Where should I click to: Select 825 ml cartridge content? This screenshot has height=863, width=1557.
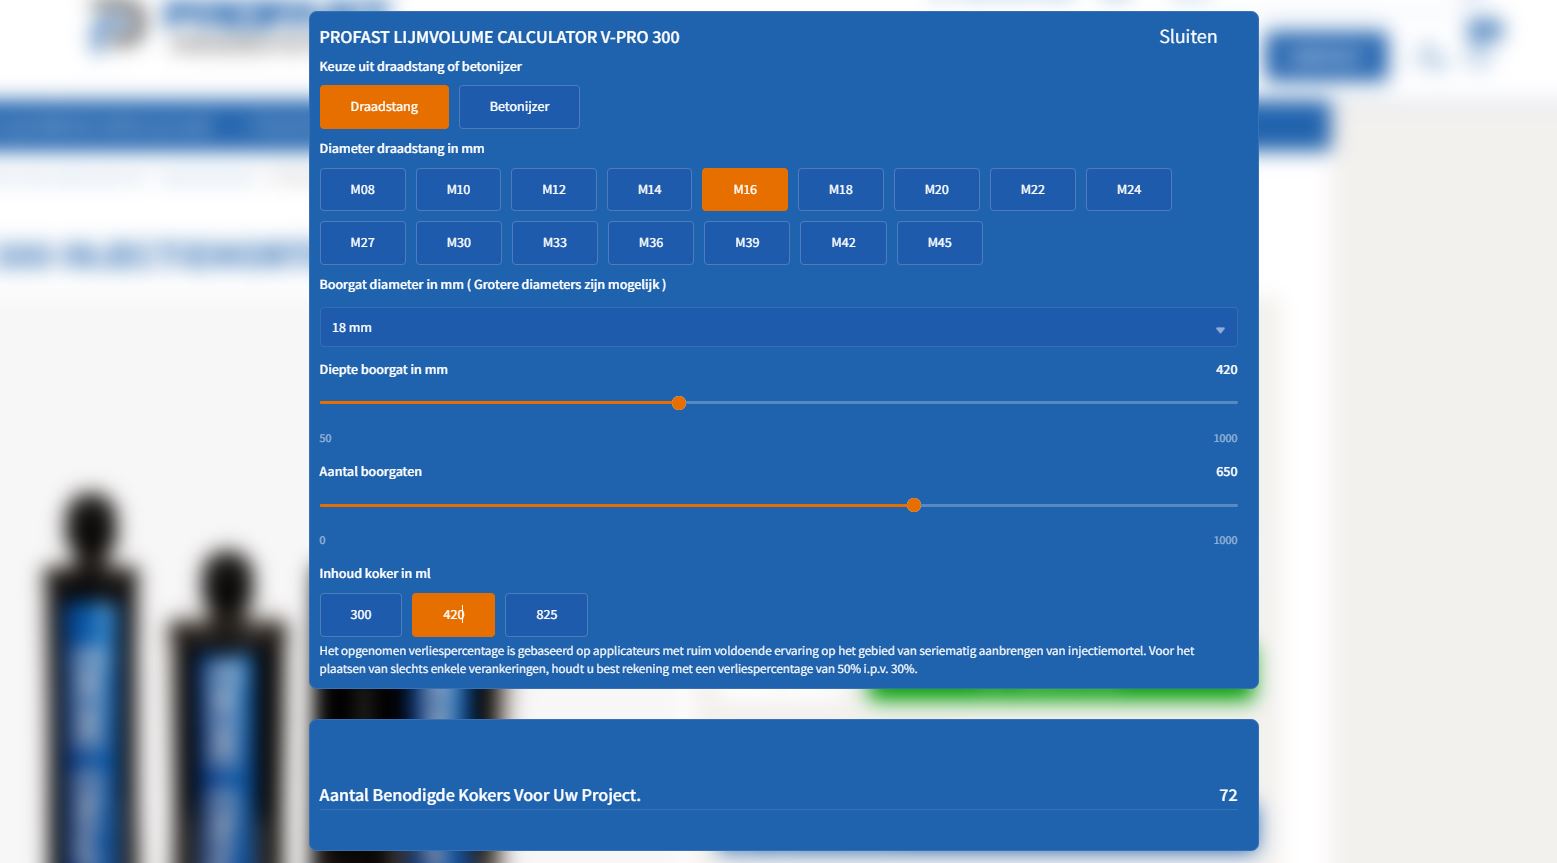tap(546, 615)
